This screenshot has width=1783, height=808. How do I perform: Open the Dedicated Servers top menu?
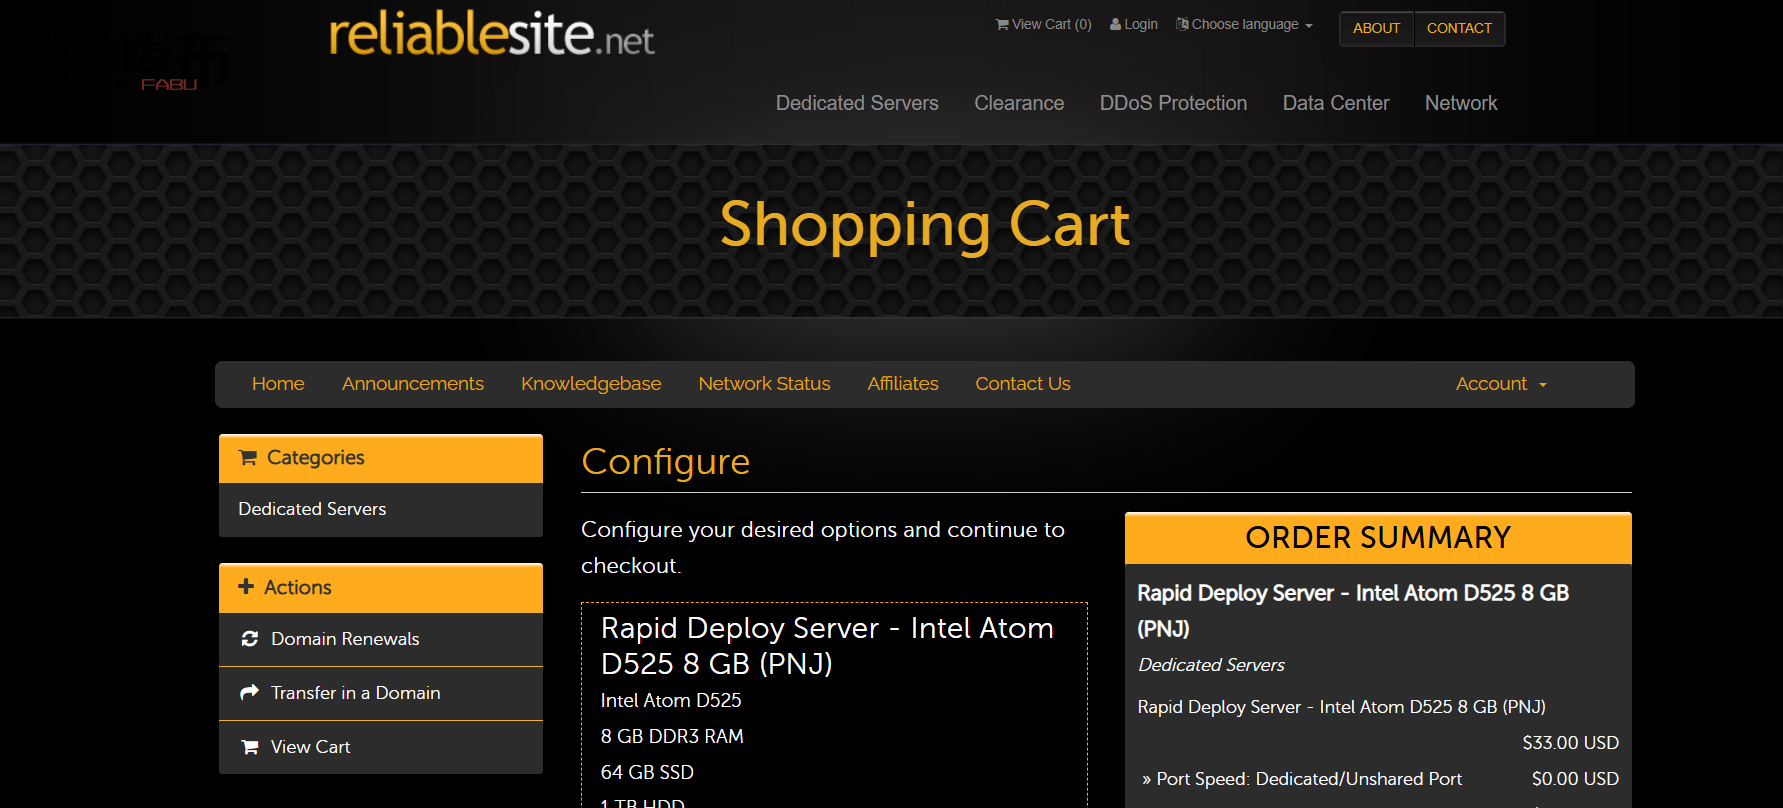click(857, 103)
